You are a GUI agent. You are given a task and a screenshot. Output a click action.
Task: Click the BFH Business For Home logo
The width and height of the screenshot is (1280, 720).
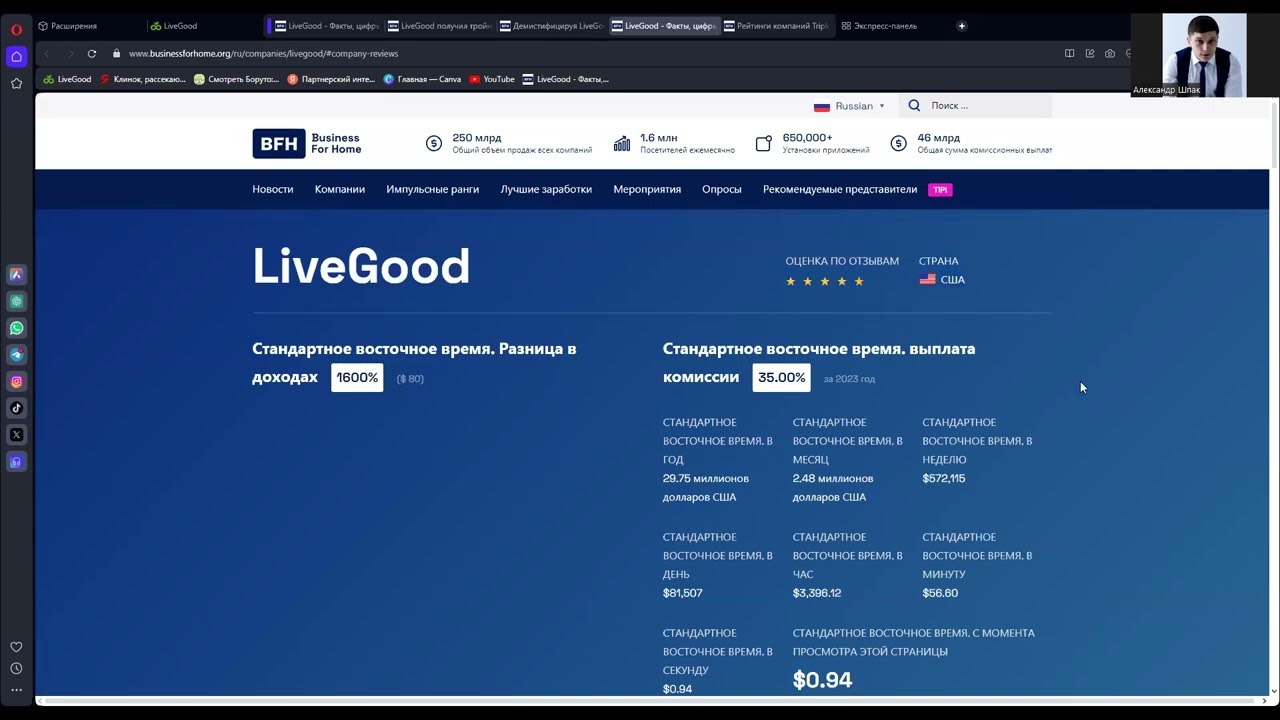tap(307, 144)
